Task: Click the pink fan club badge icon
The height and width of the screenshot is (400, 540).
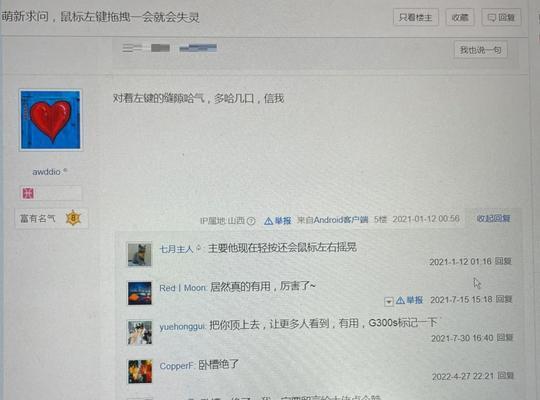Action: pos(28,193)
